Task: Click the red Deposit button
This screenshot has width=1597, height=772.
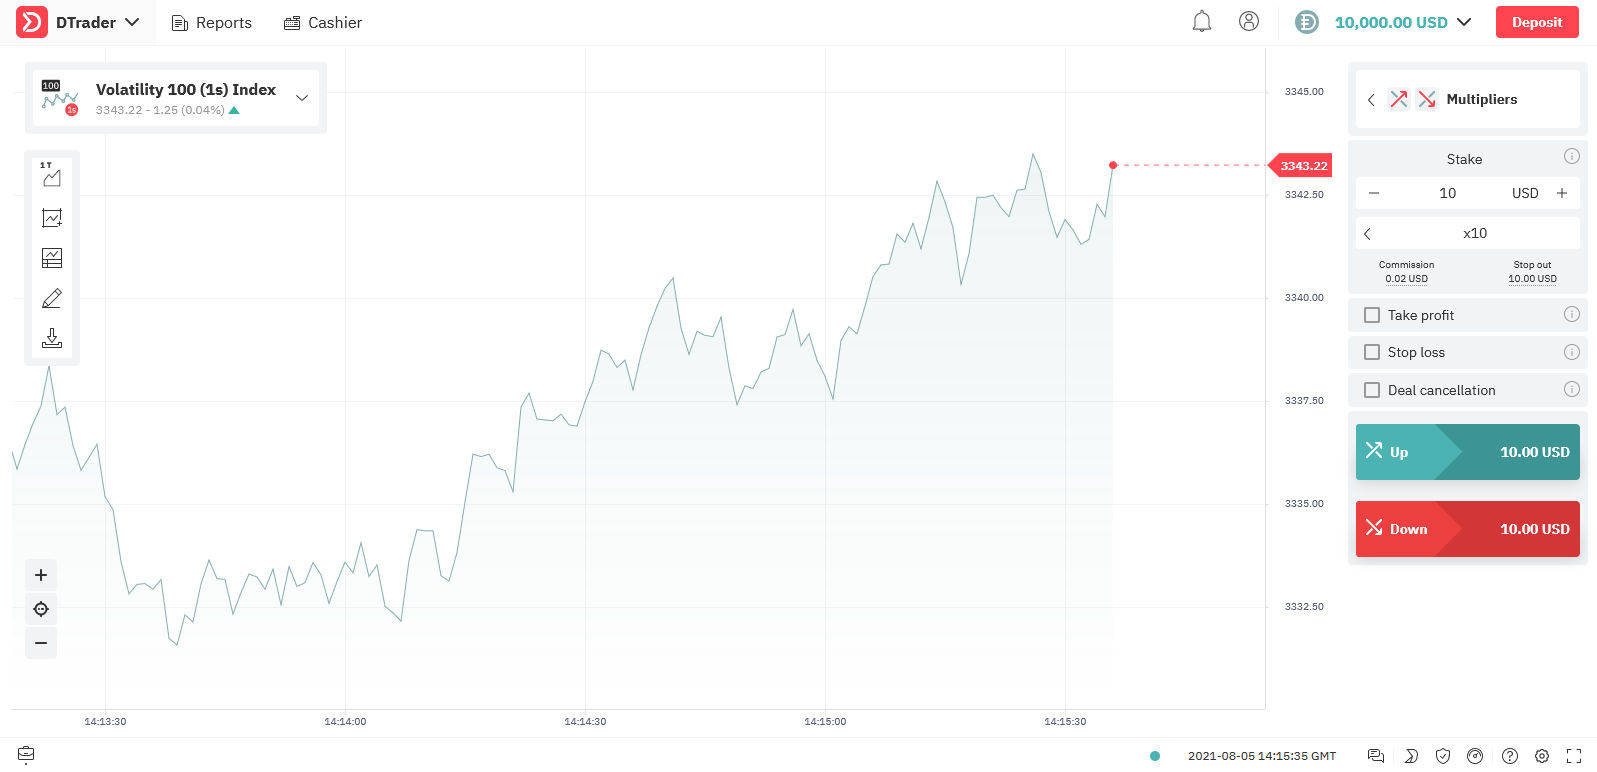Action: tap(1537, 22)
